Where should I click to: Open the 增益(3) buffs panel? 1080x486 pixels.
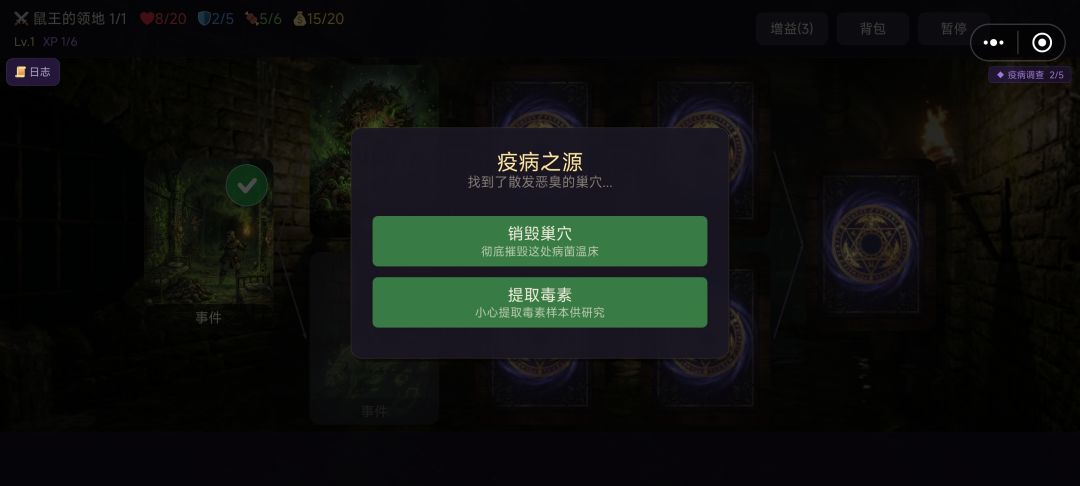(791, 29)
